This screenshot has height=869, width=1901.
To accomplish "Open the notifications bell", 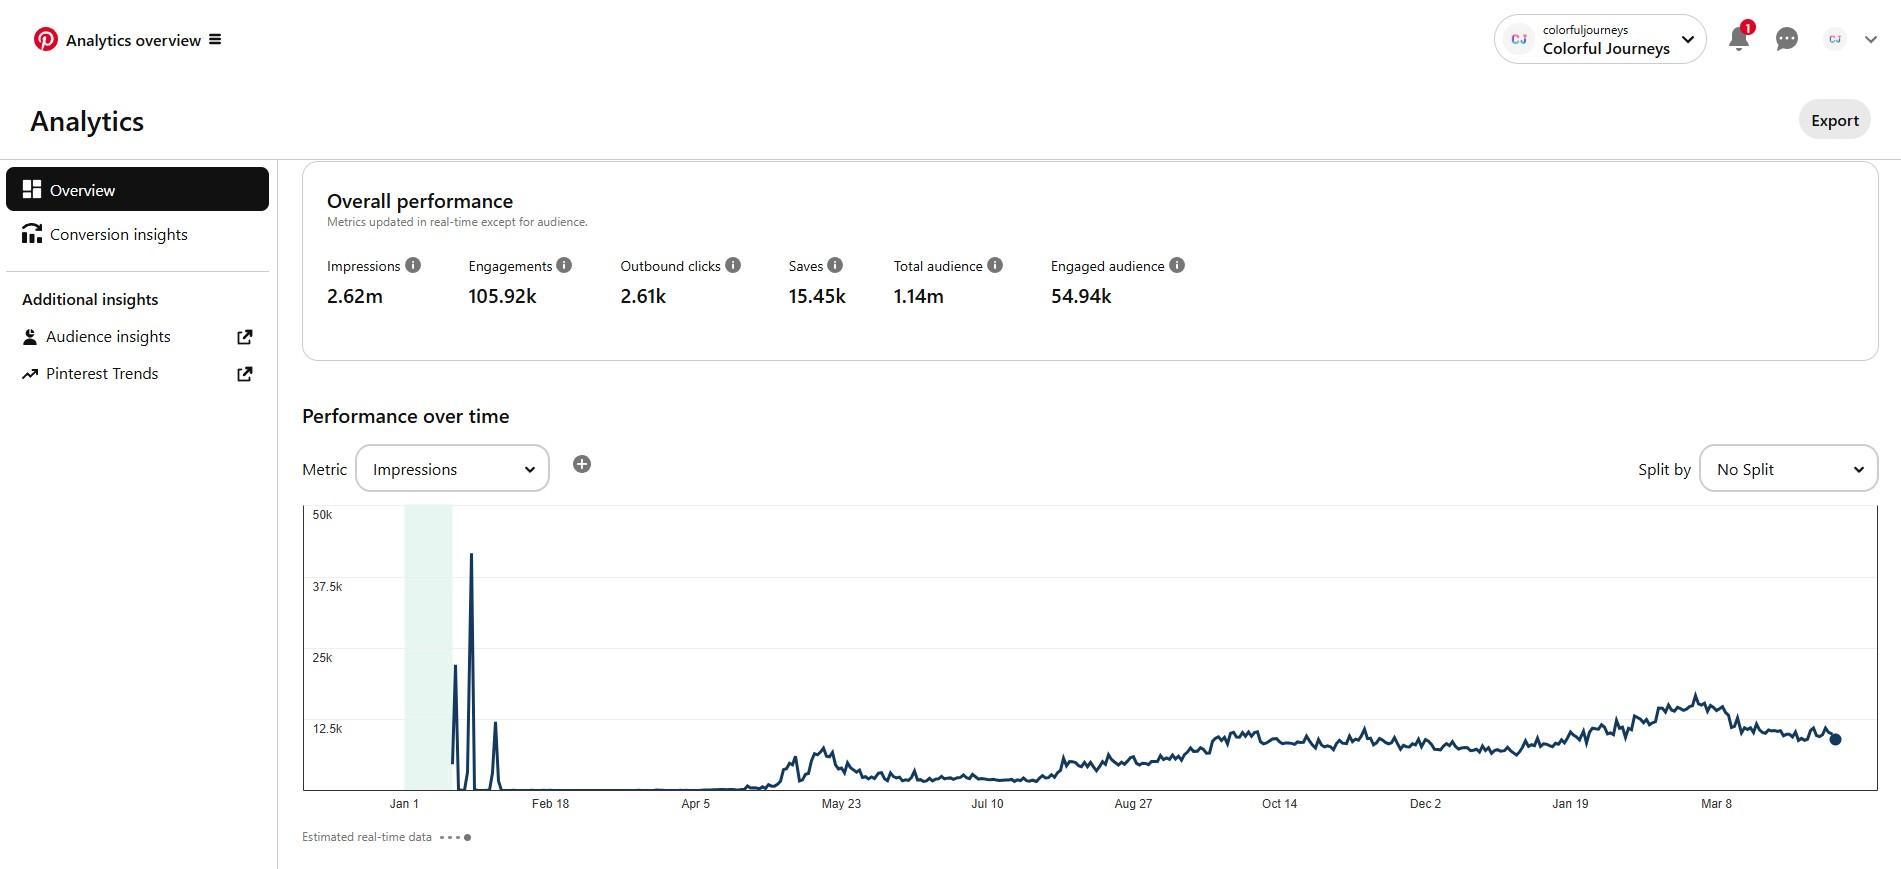I will point(1739,39).
